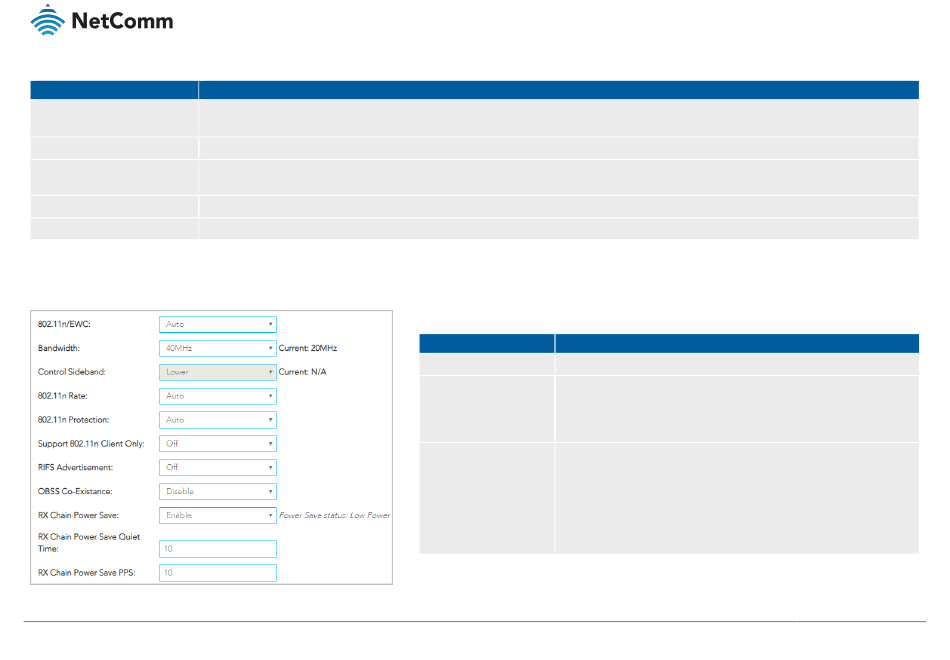Click the NetComm brand name text
The height and width of the screenshot is (660, 950).
(122, 21)
